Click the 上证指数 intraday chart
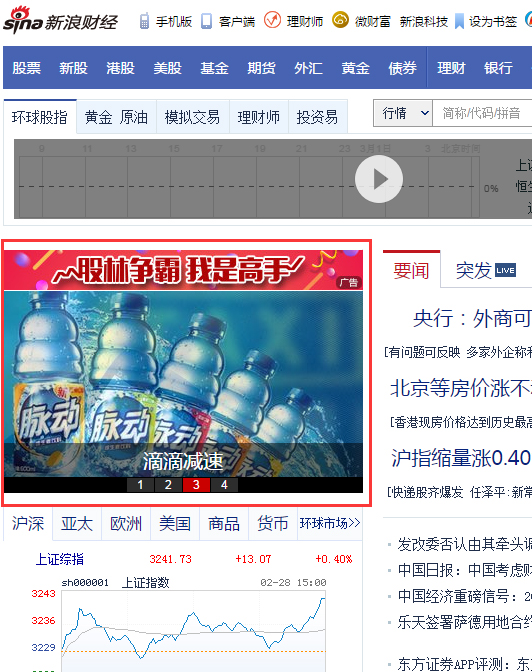This screenshot has width=532, height=672. pyautogui.click(x=193, y=630)
